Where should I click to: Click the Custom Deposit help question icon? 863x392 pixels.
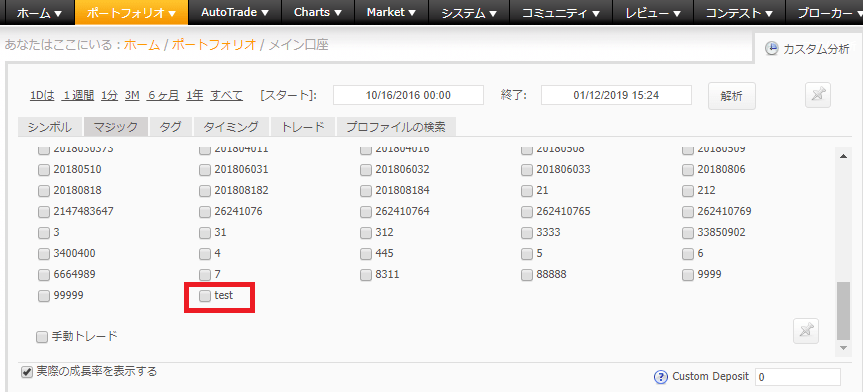(660, 377)
